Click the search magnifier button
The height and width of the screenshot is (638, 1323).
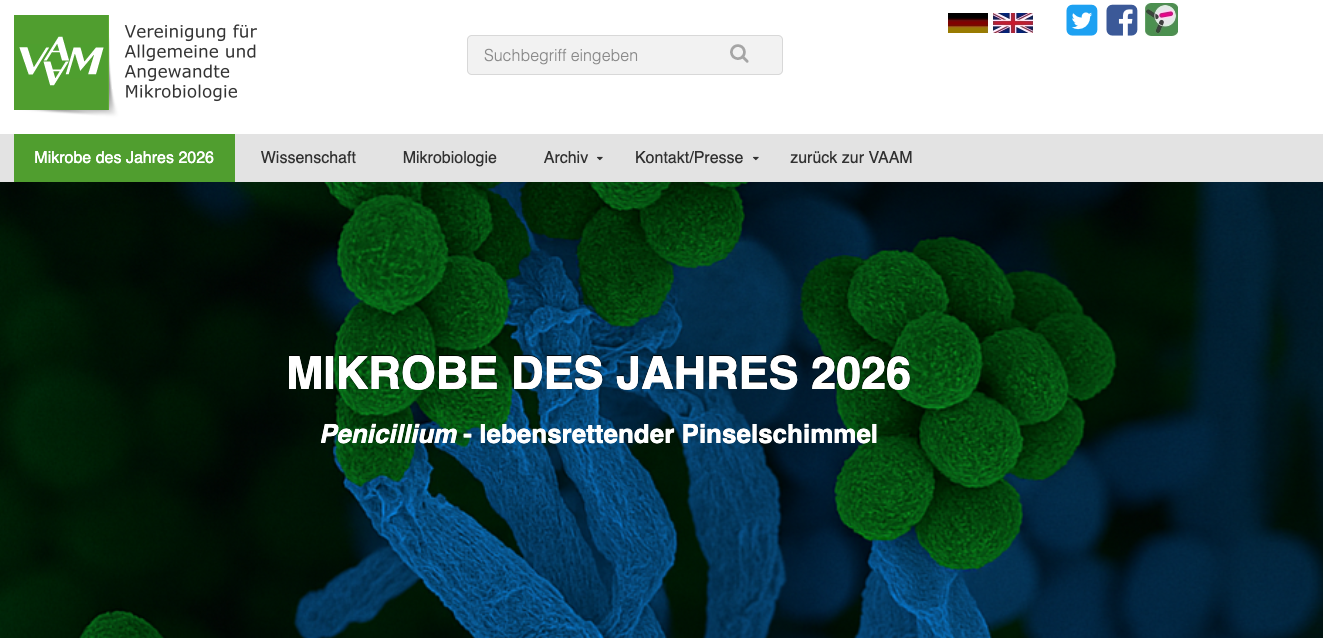point(739,55)
